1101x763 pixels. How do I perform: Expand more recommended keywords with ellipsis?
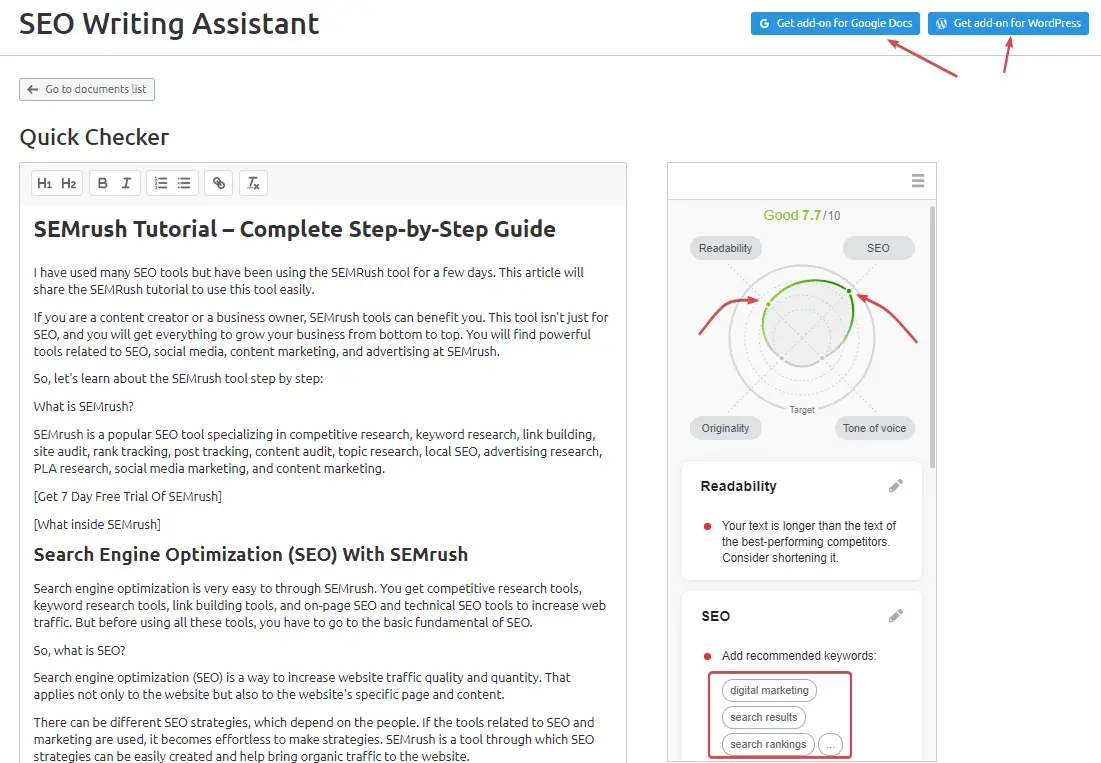click(x=831, y=744)
